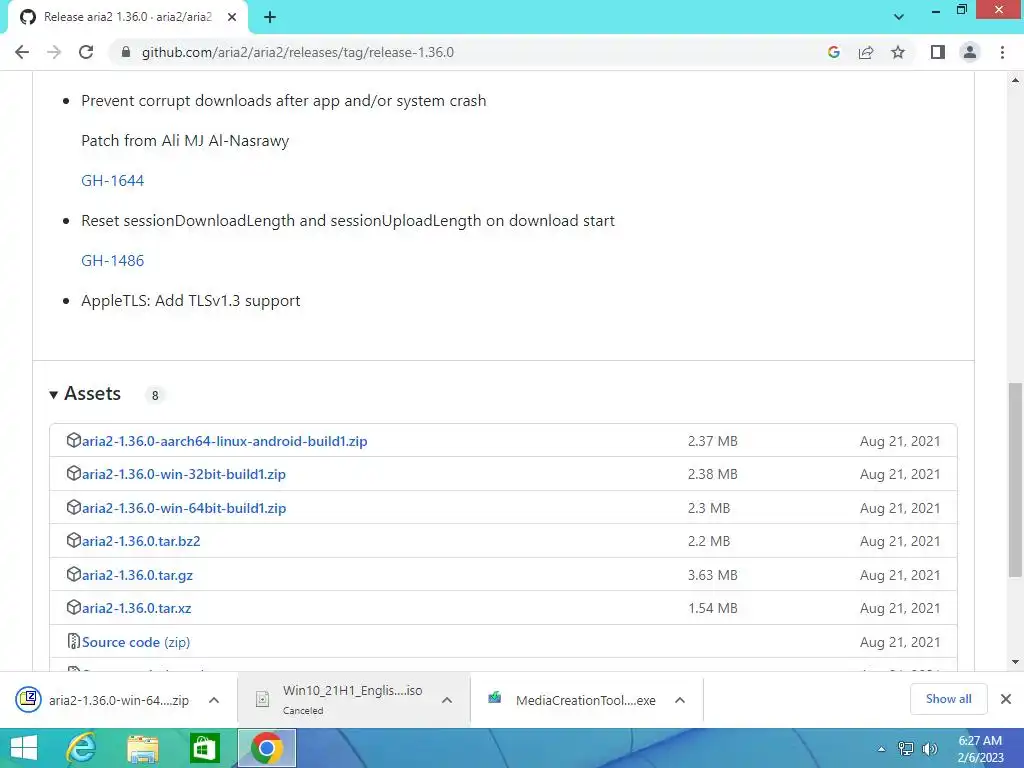This screenshot has width=1024, height=768.
Task: Click the Google icon in address bar
Action: coord(833,52)
